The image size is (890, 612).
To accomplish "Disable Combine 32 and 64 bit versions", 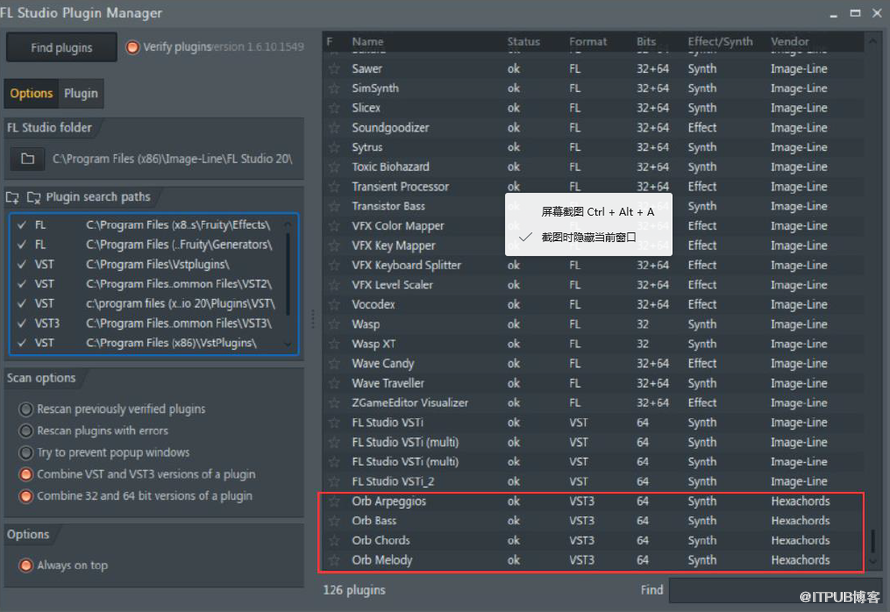I will click(26, 496).
